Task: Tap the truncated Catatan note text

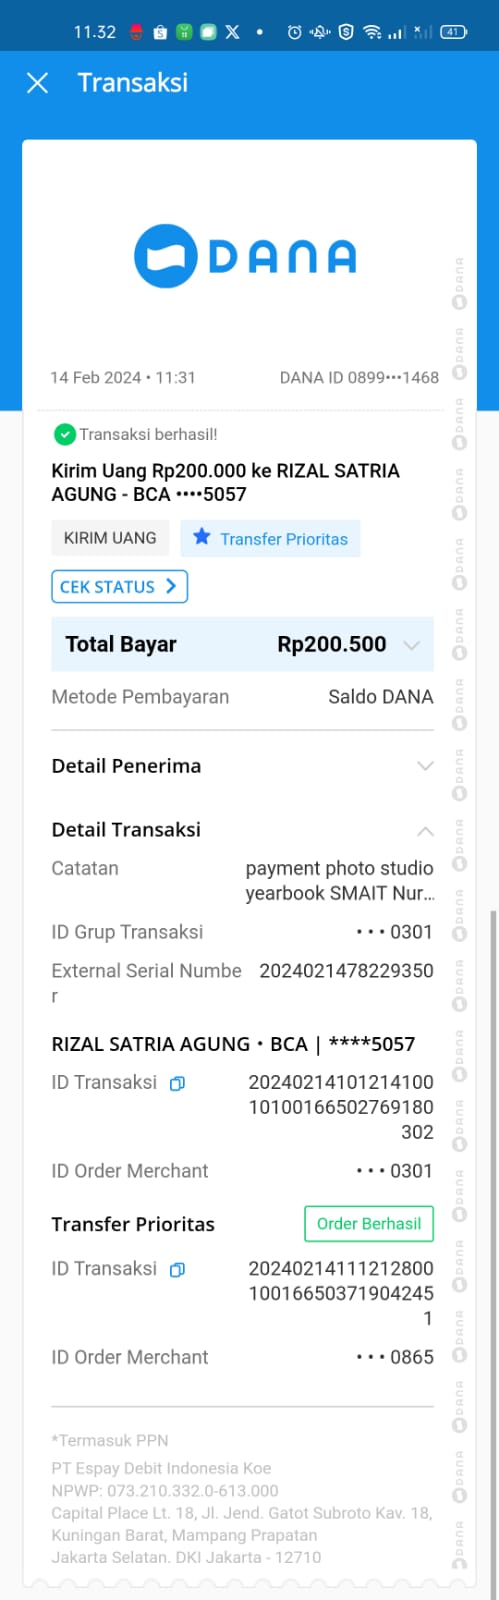Action: (x=340, y=881)
